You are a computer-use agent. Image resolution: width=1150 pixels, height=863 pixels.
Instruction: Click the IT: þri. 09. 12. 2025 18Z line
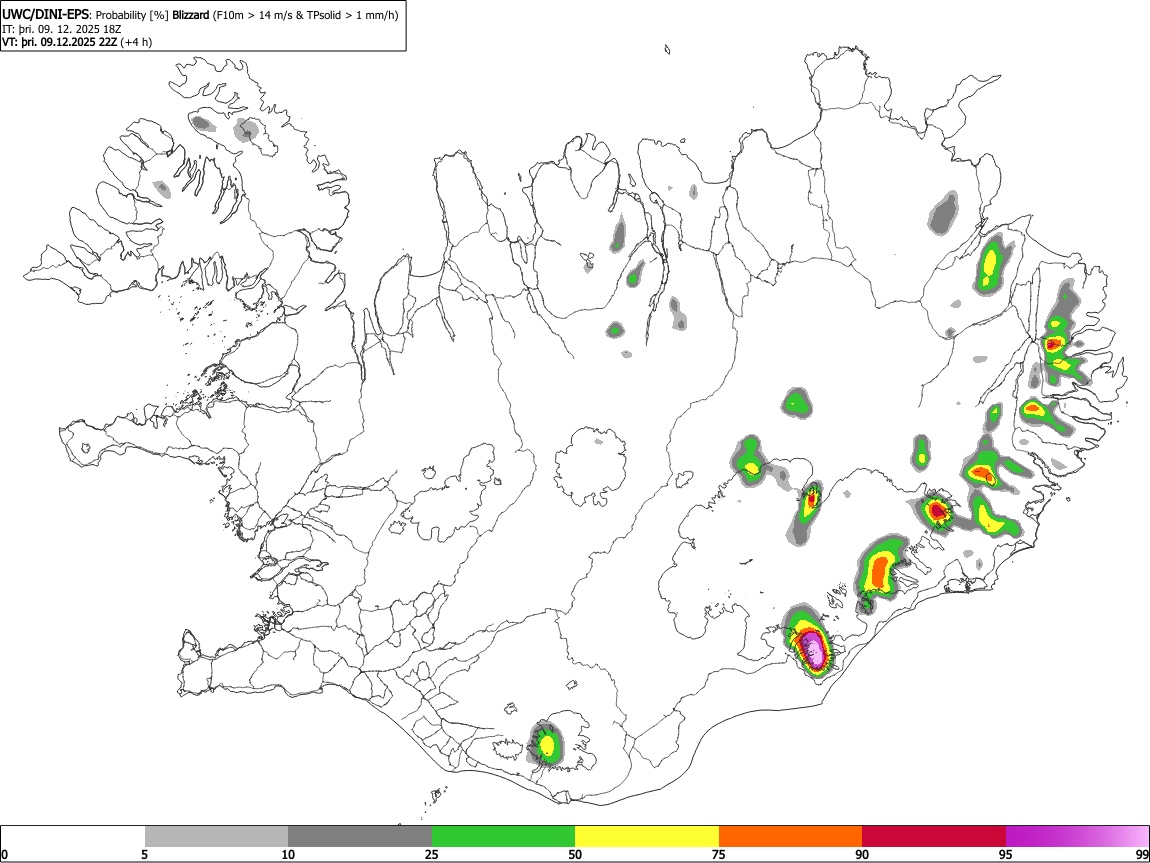click(x=62, y=29)
